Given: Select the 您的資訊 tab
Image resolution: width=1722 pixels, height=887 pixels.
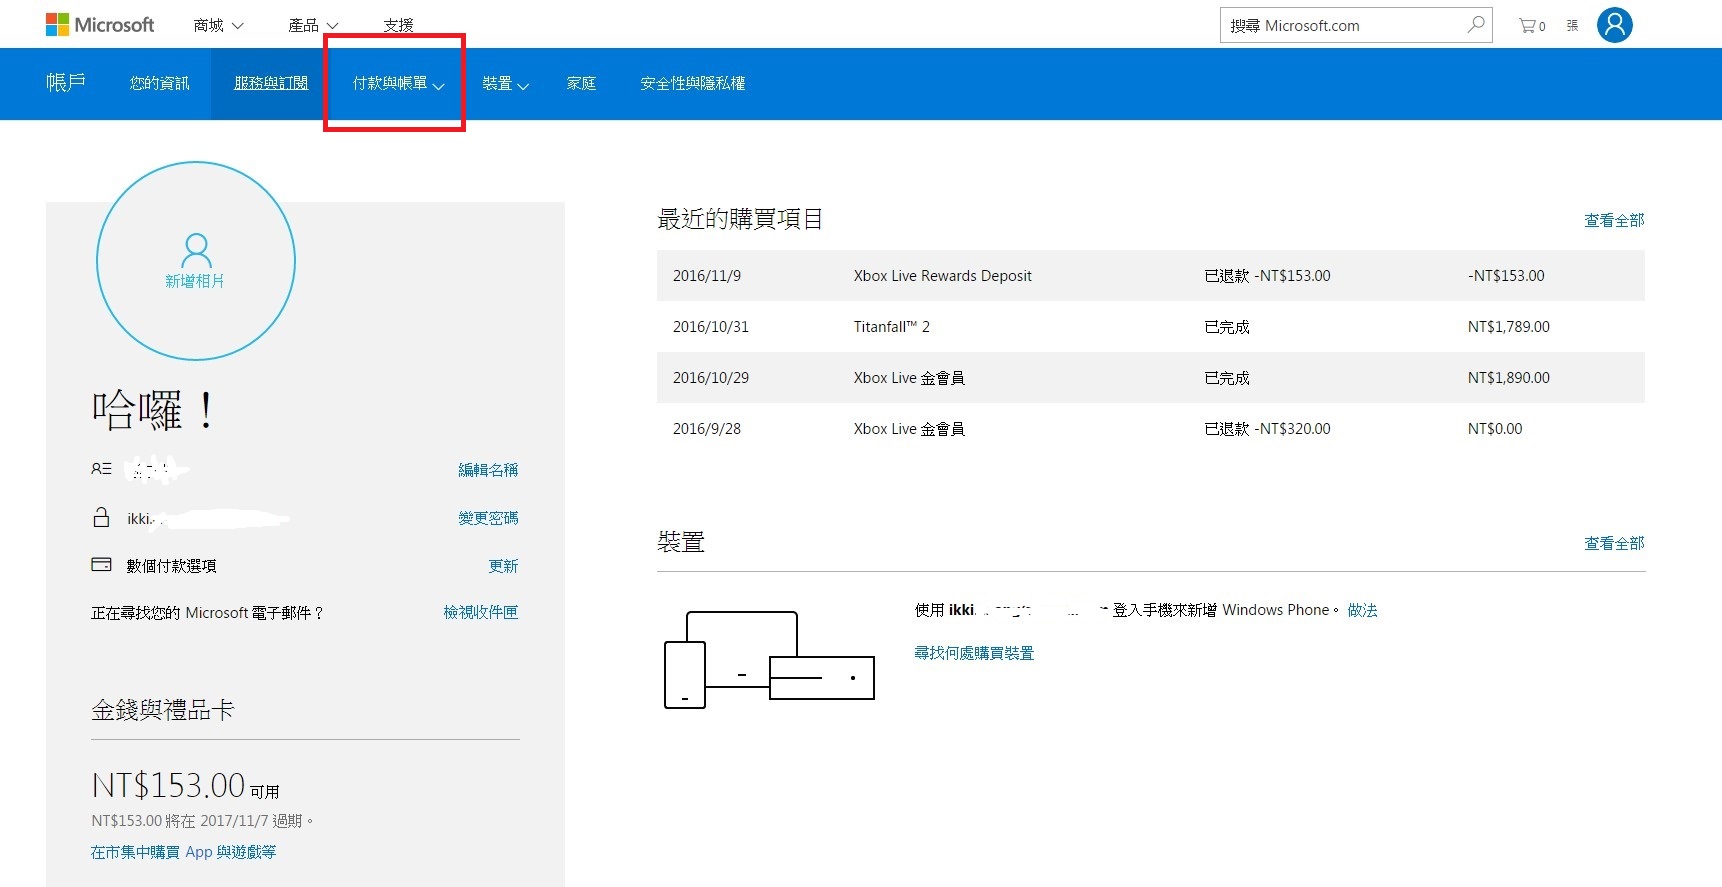Looking at the screenshot, I should point(159,84).
